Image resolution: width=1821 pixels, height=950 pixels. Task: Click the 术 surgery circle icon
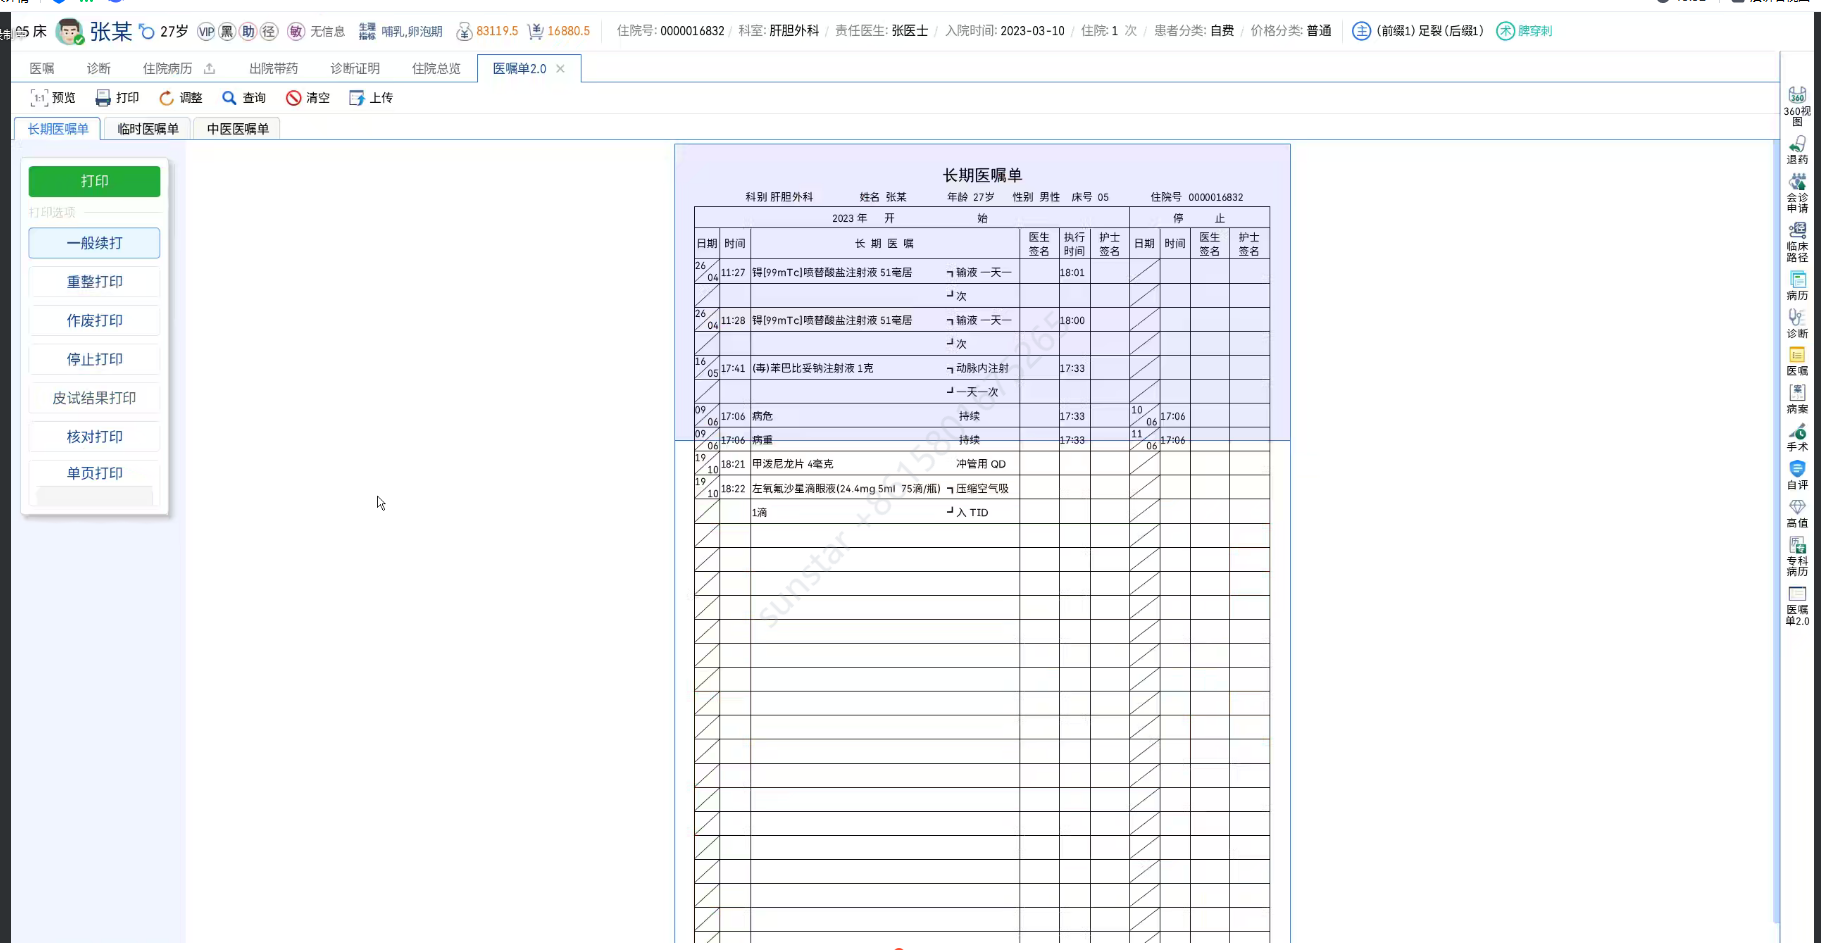(x=1505, y=31)
